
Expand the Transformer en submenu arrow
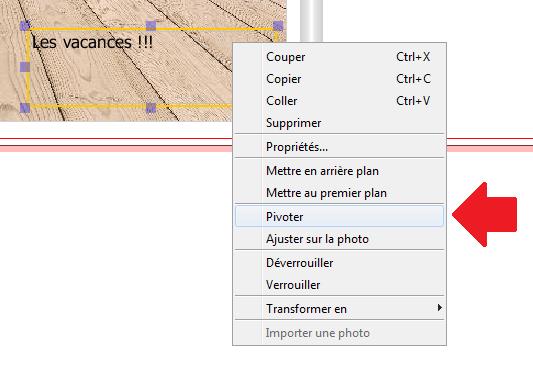coord(440,308)
